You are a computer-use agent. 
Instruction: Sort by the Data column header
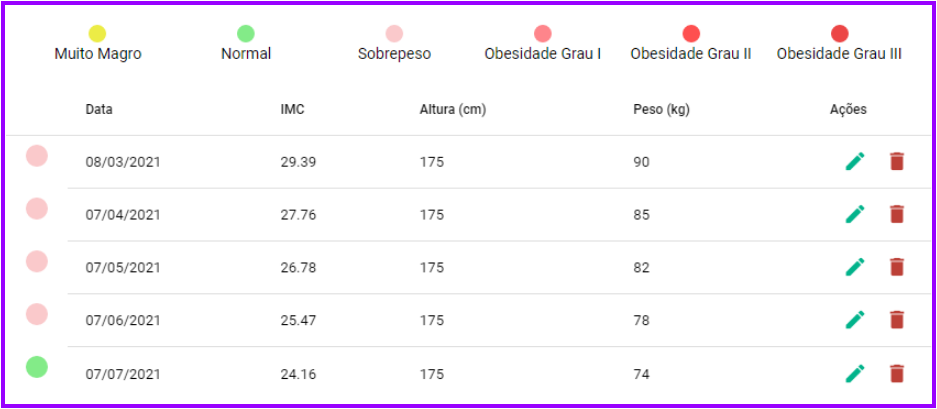tap(99, 109)
